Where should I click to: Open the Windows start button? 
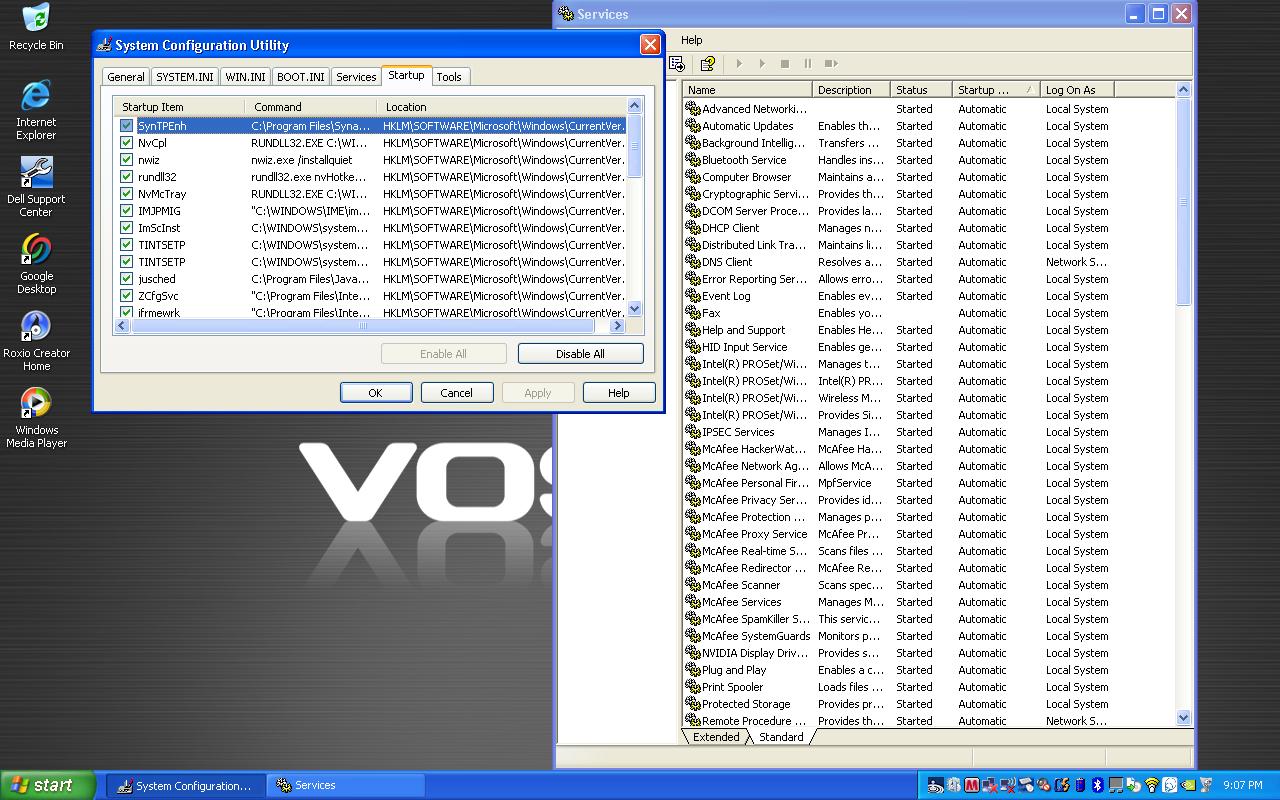pos(48,785)
